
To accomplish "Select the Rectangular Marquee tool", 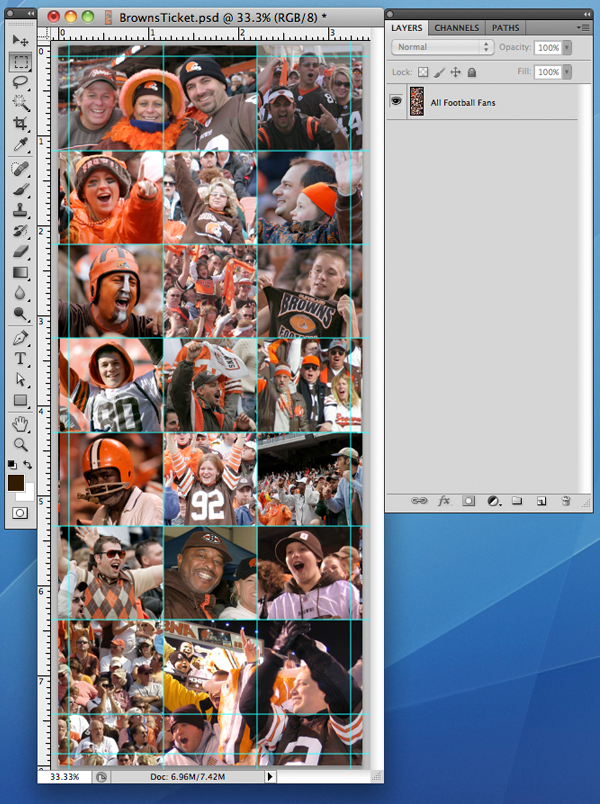I will pyautogui.click(x=21, y=62).
